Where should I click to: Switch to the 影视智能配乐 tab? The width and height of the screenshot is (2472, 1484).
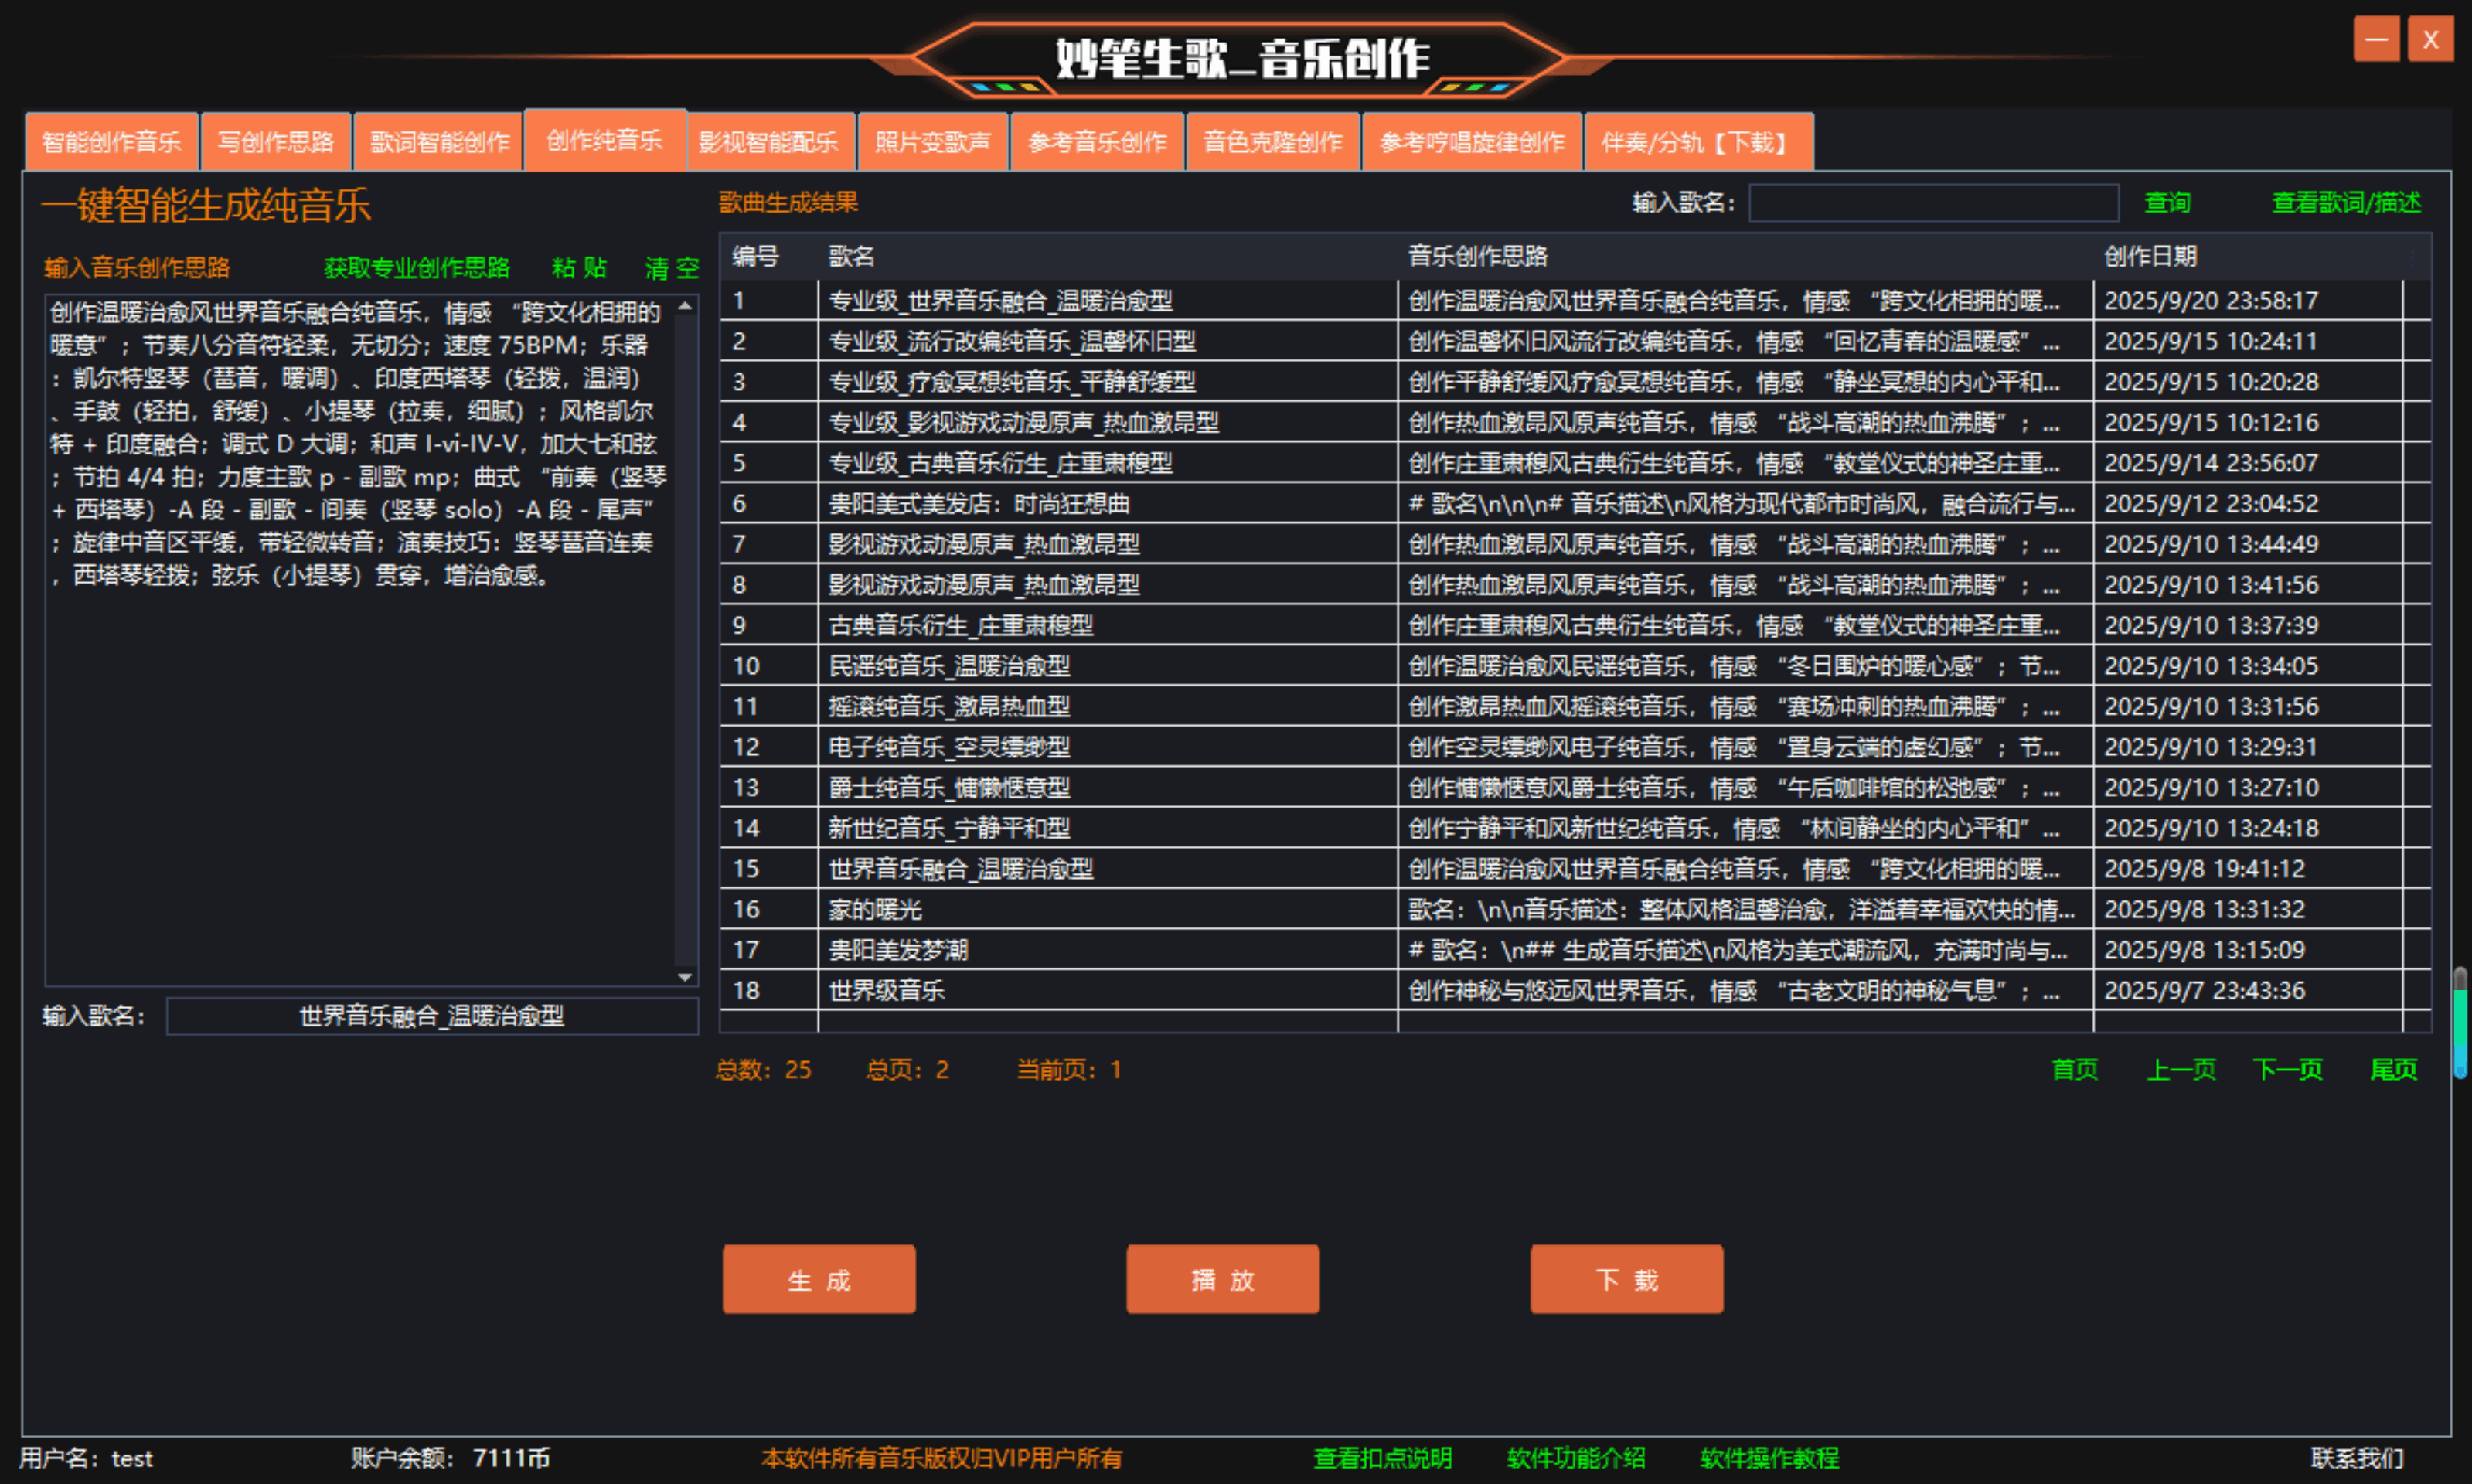(770, 142)
